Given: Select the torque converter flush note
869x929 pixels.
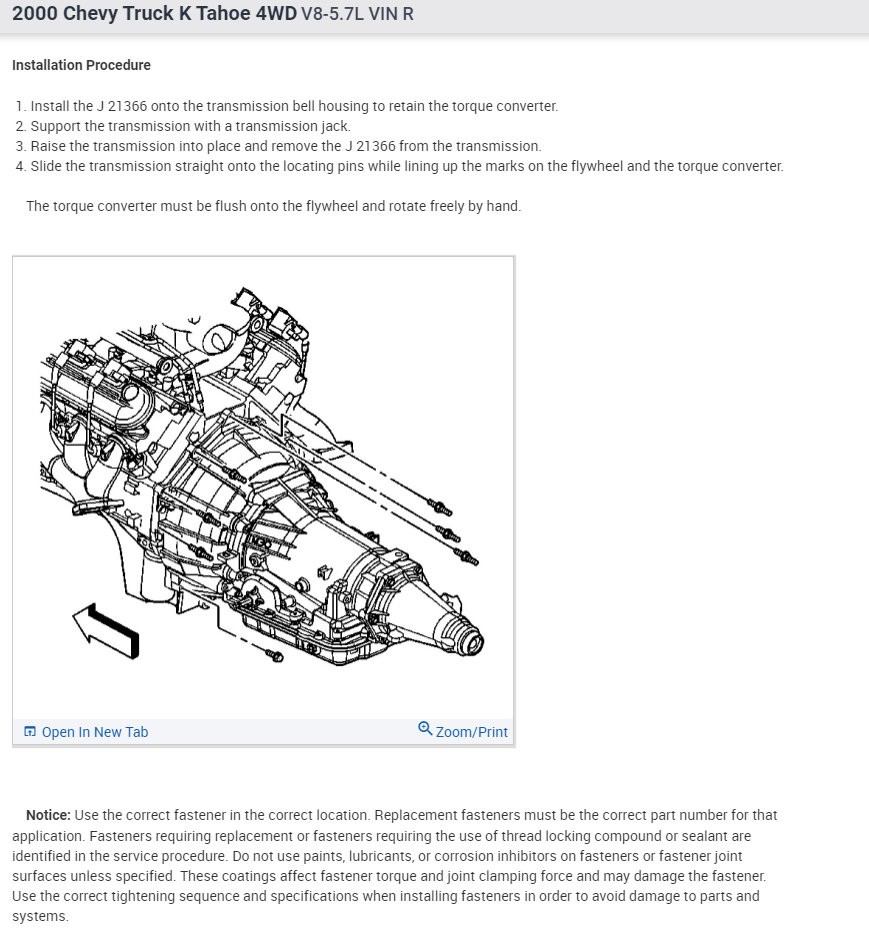Looking at the screenshot, I should [270, 206].
